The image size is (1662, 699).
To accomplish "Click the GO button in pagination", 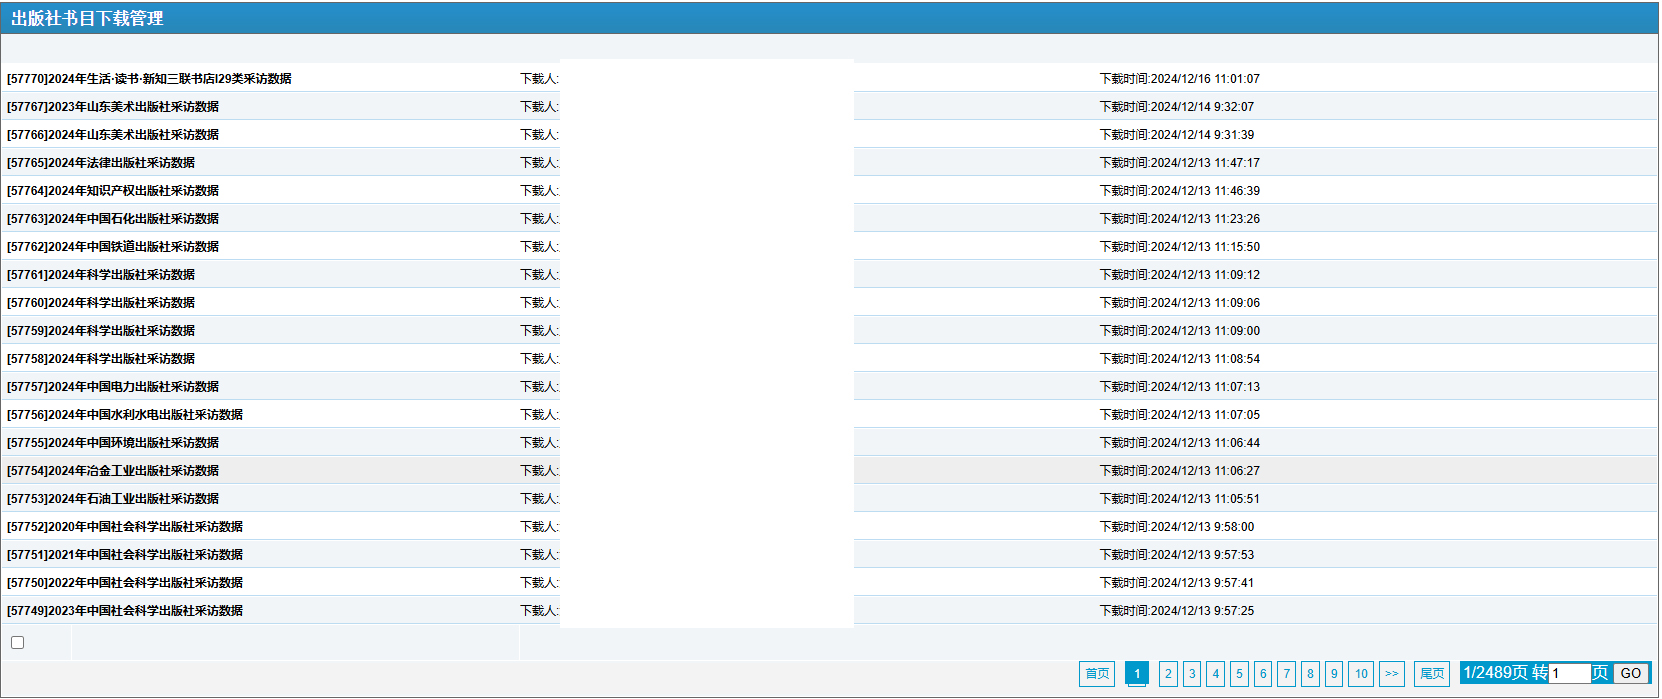I will click(1630, 673).
